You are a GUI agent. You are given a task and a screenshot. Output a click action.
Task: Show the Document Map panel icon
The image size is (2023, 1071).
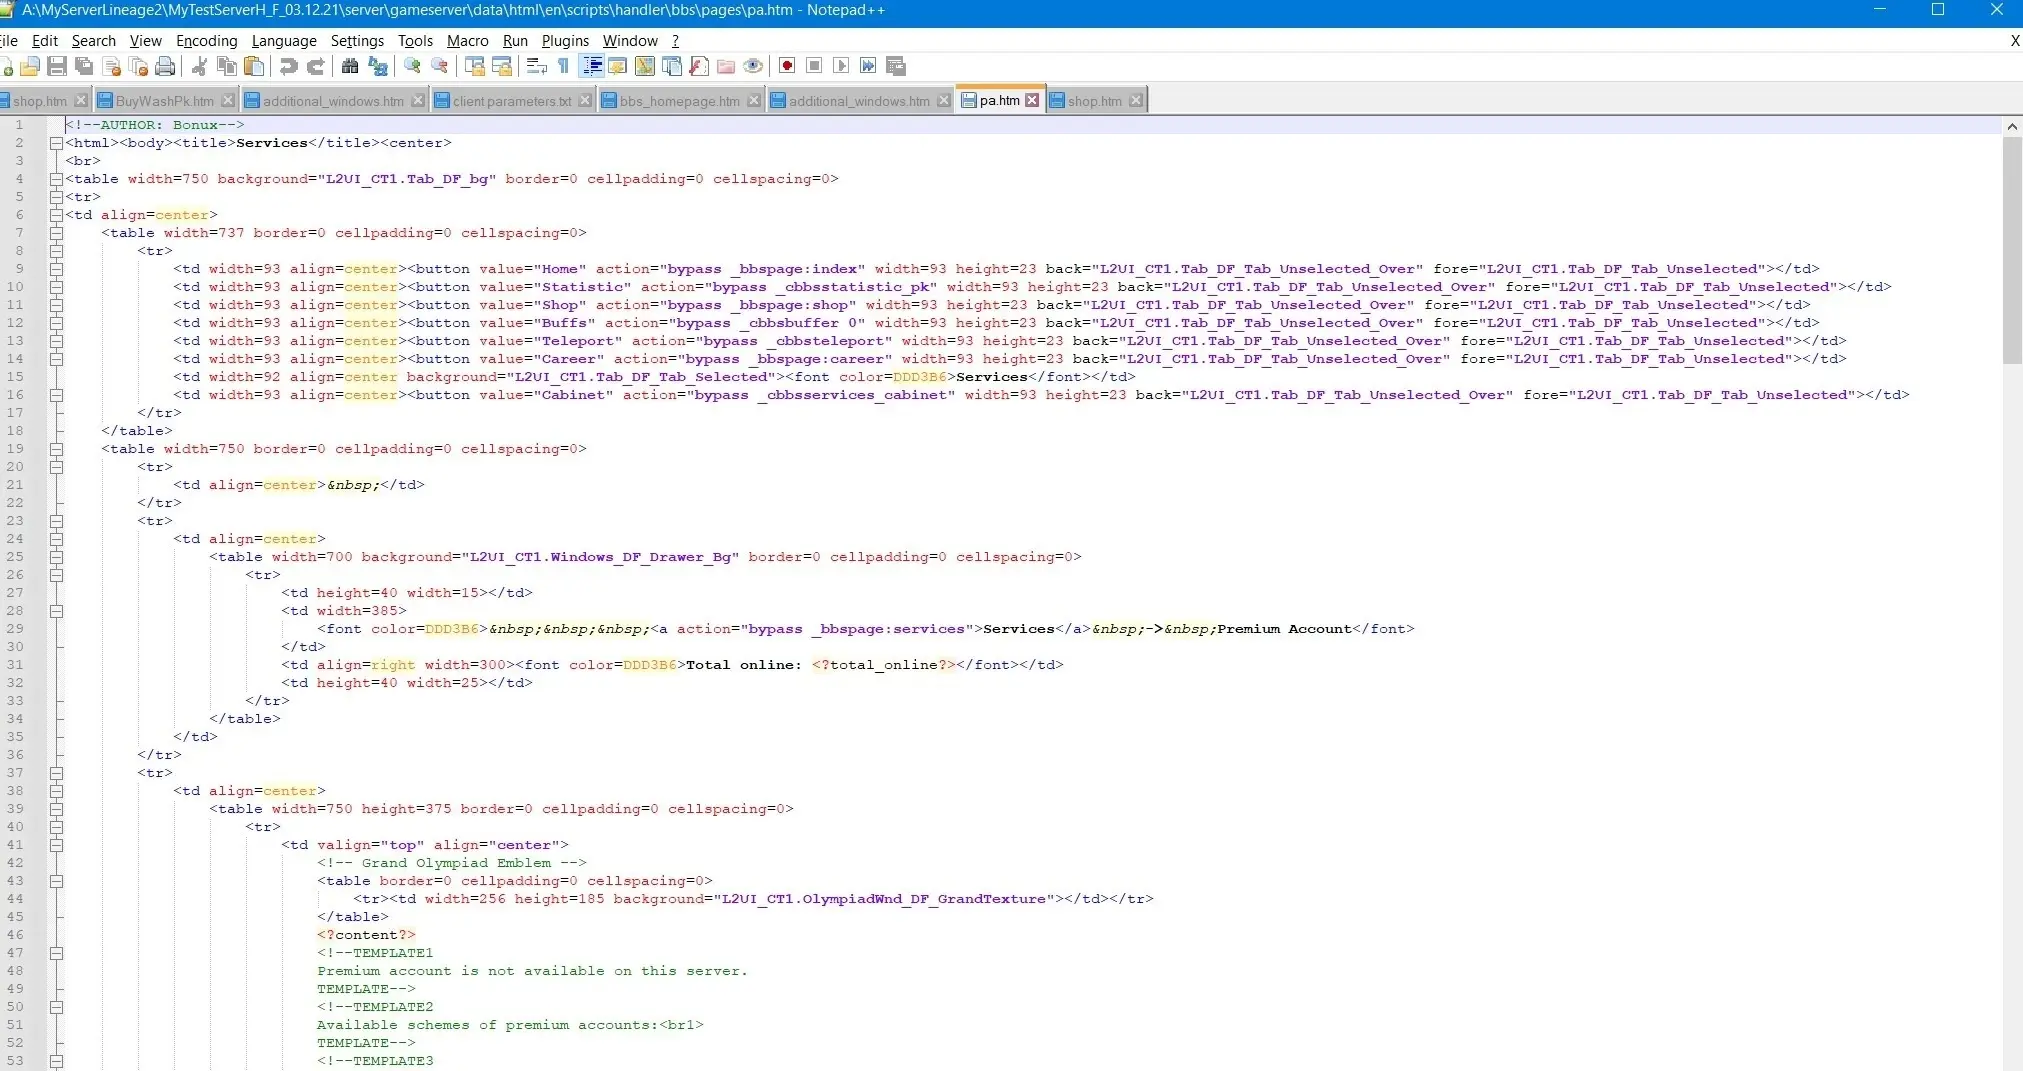645,66
